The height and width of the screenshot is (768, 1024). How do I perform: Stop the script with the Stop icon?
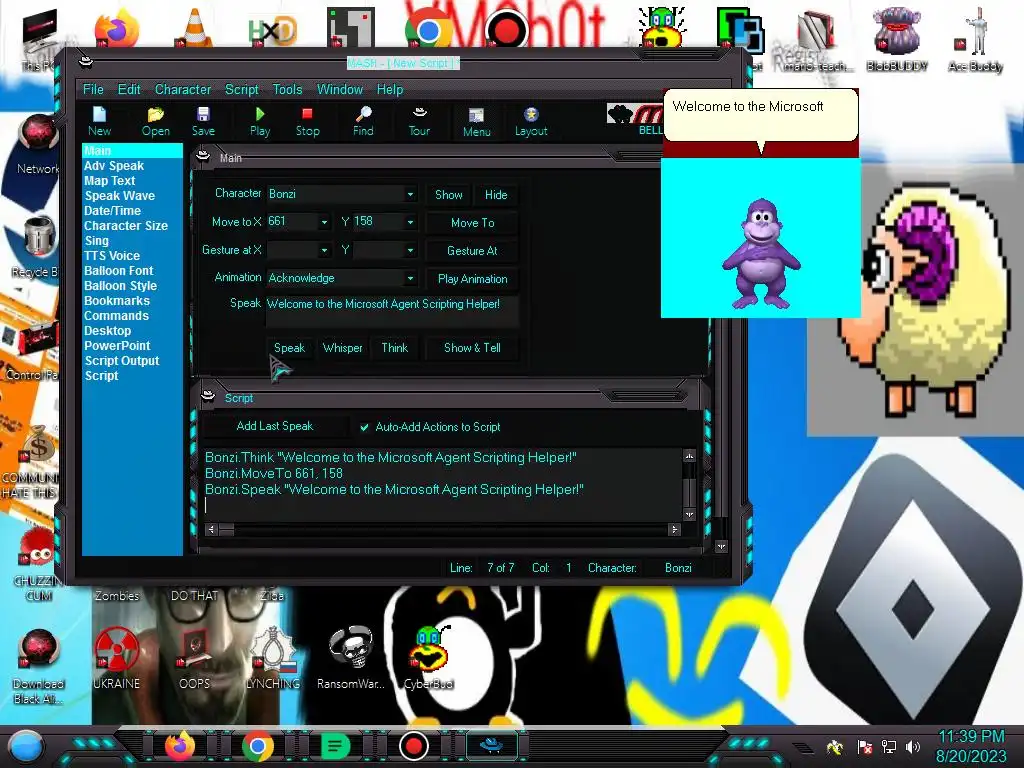coord(308,121)
